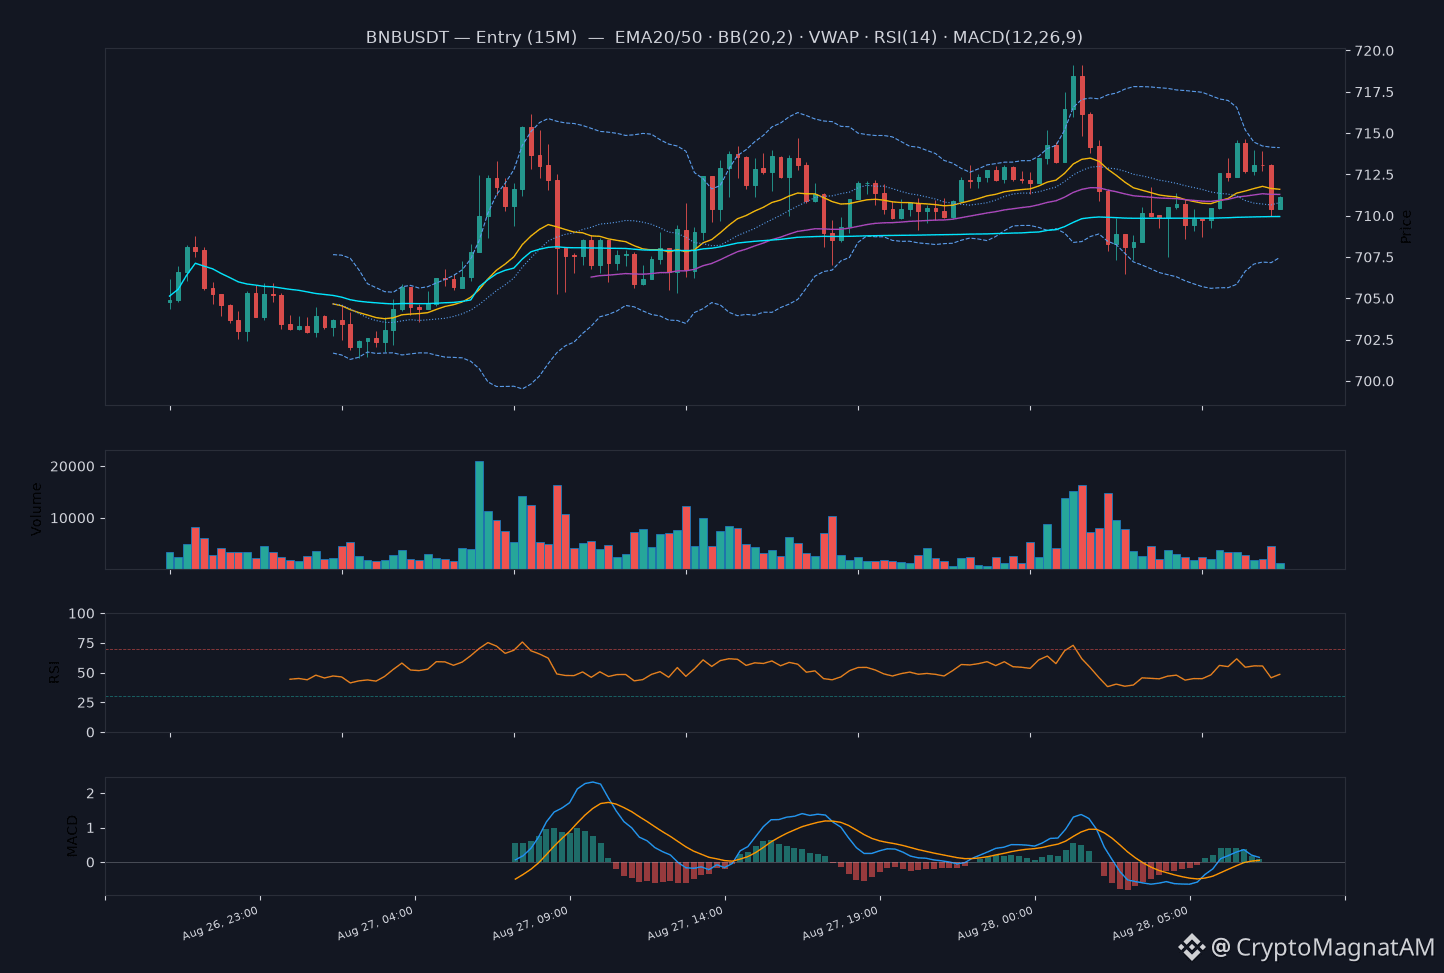The image size is (1444, 973).
Task: Click the 10000 volume axis label
Action: (72, 518)
